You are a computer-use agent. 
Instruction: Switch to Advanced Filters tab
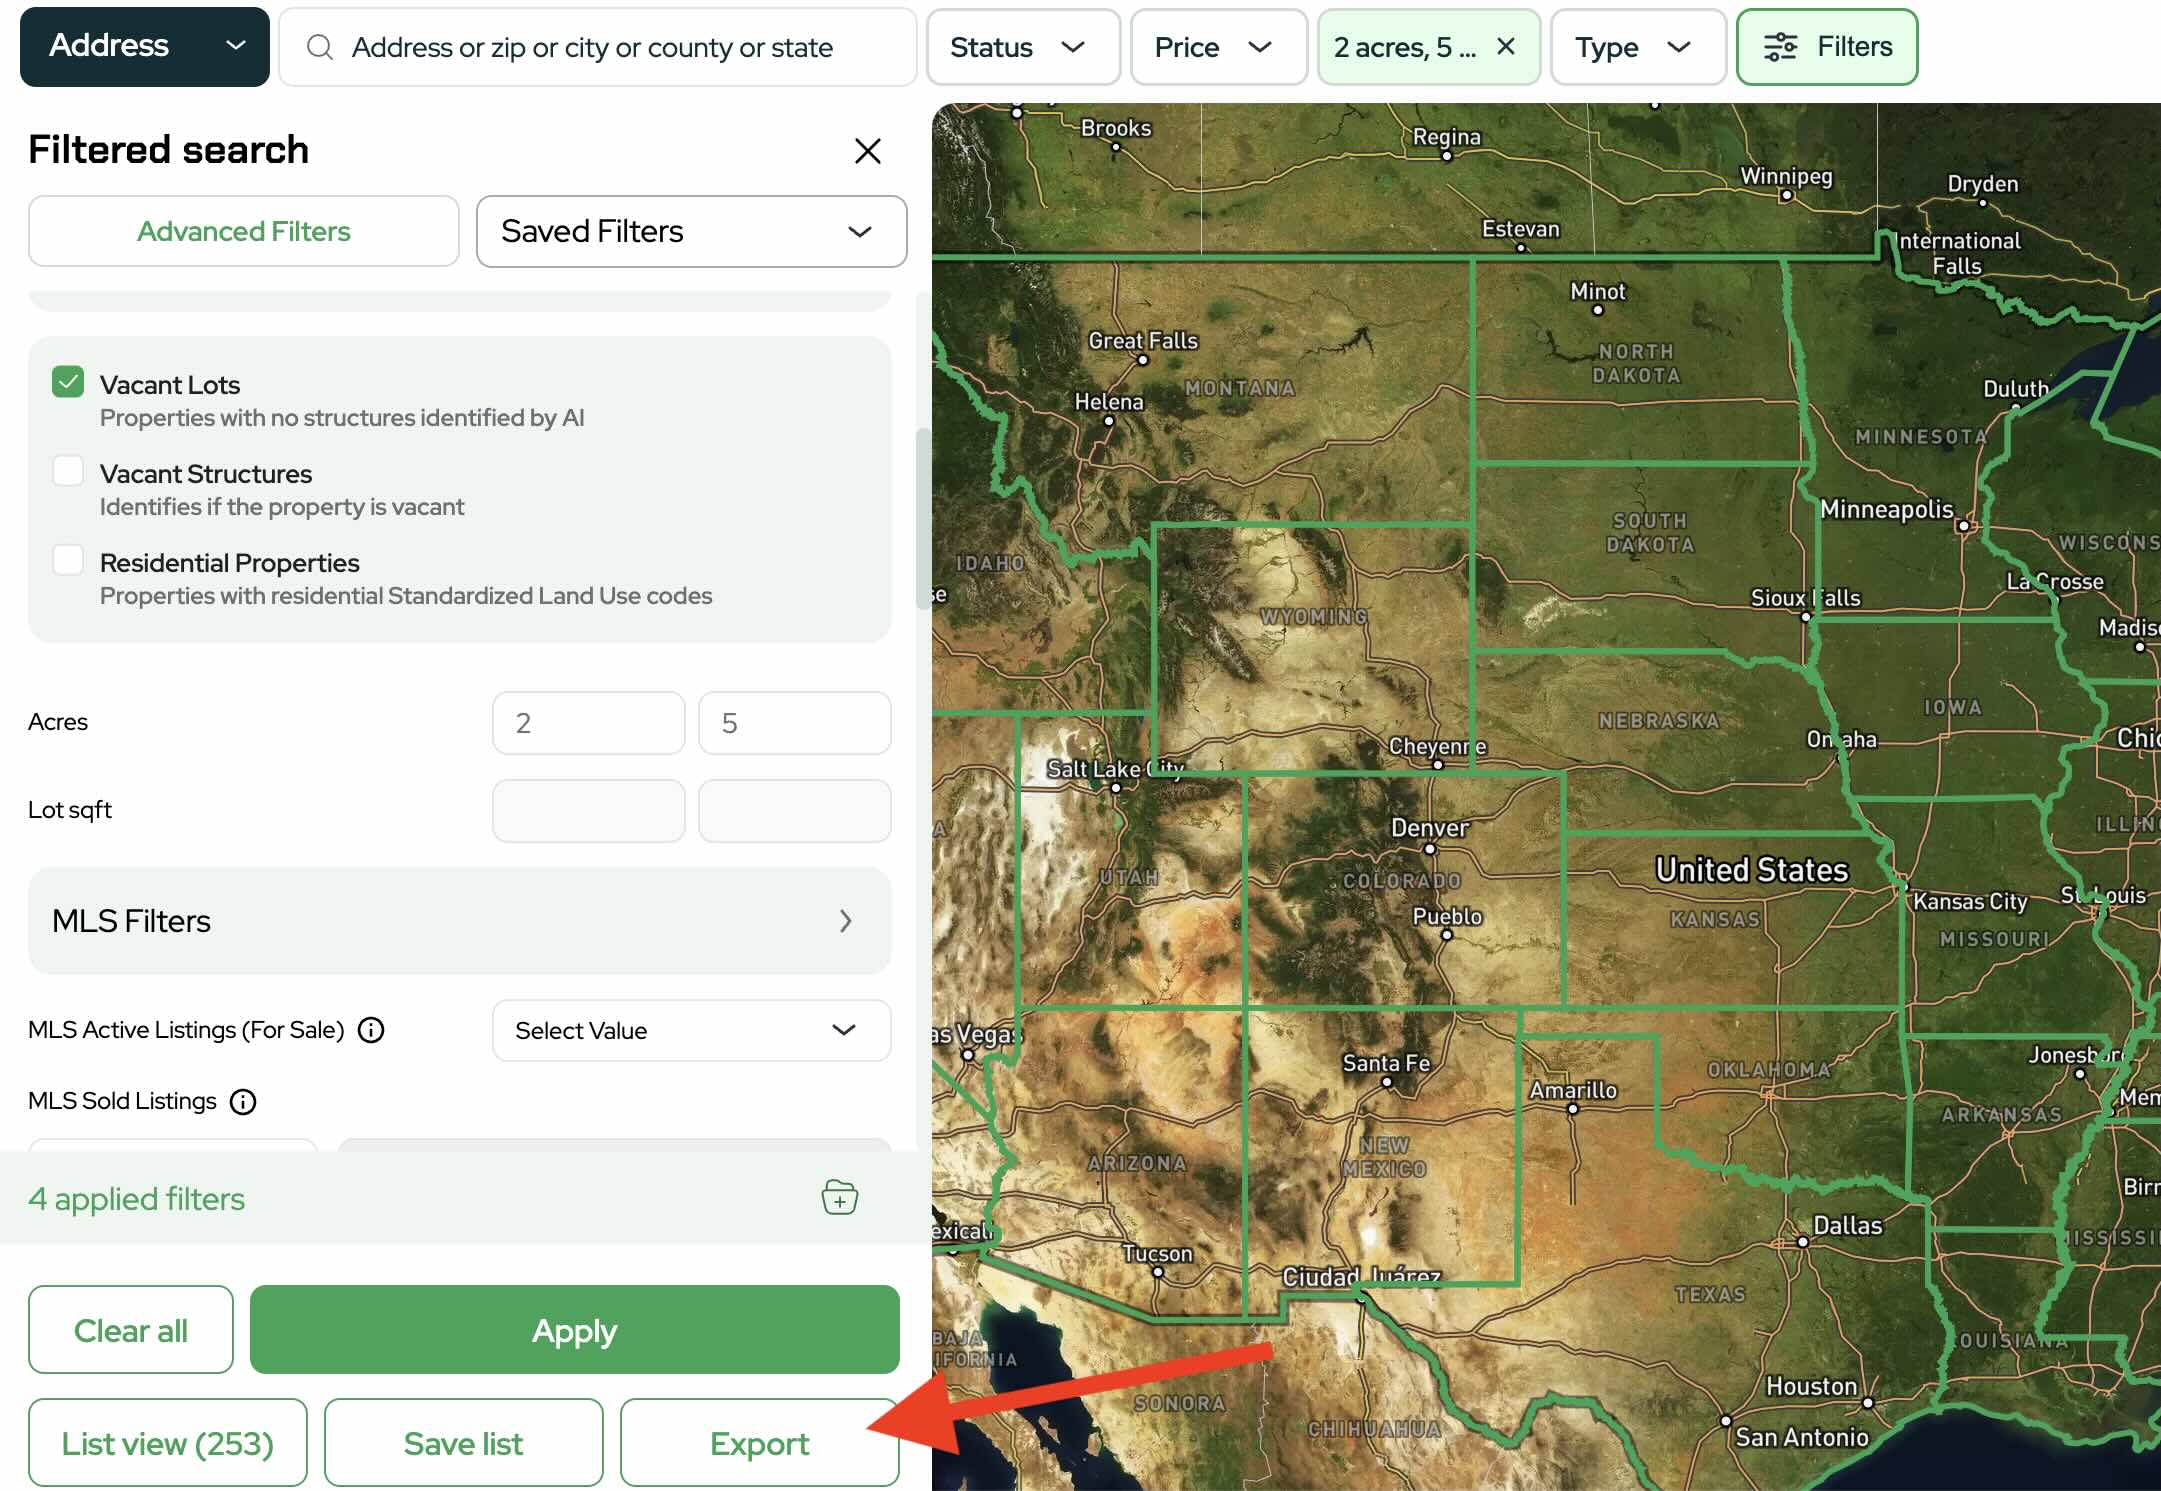click(x=243, y=231)
